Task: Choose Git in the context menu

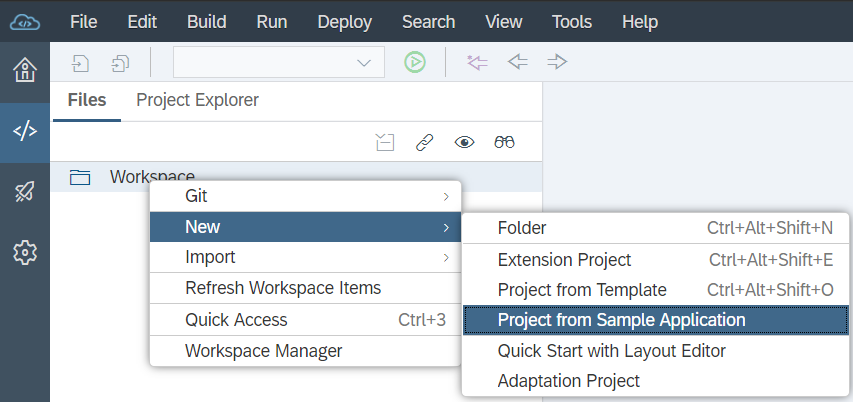Action: click(305, 196)
